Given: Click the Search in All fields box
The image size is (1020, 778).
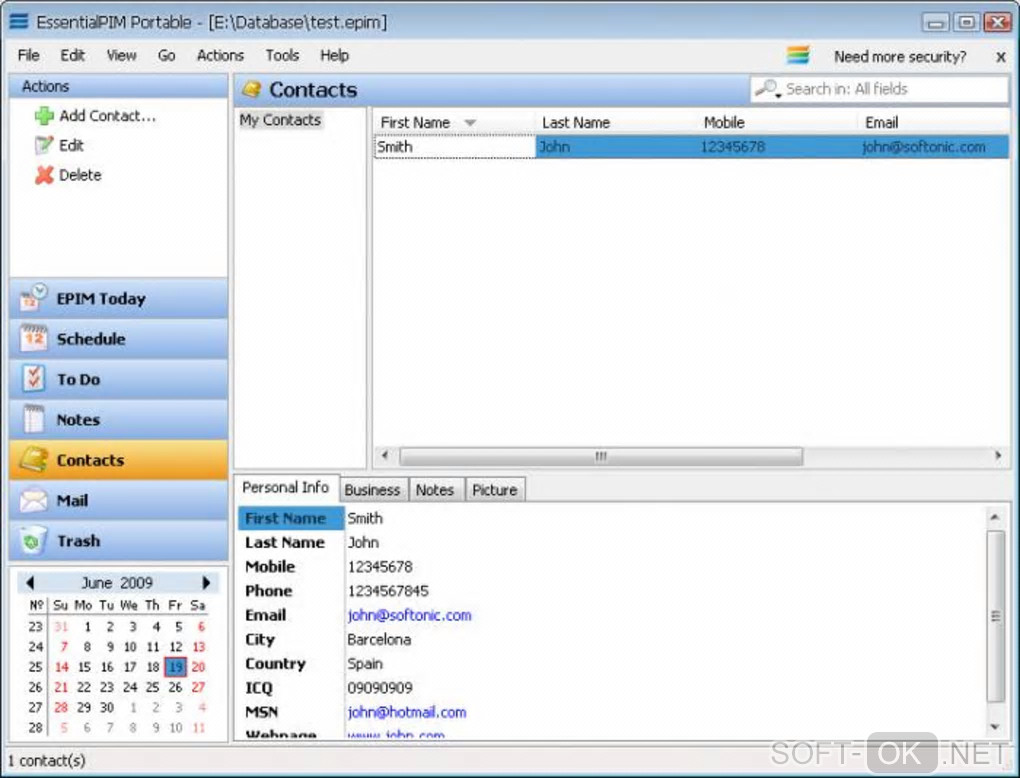Looking at the screenshot, I should point(879,89).
